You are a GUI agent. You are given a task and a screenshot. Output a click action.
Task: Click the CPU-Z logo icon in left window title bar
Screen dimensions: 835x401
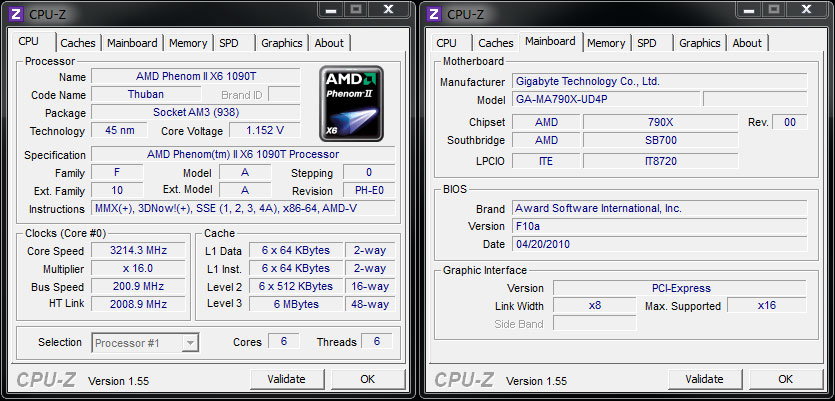(x=17, y=13)
